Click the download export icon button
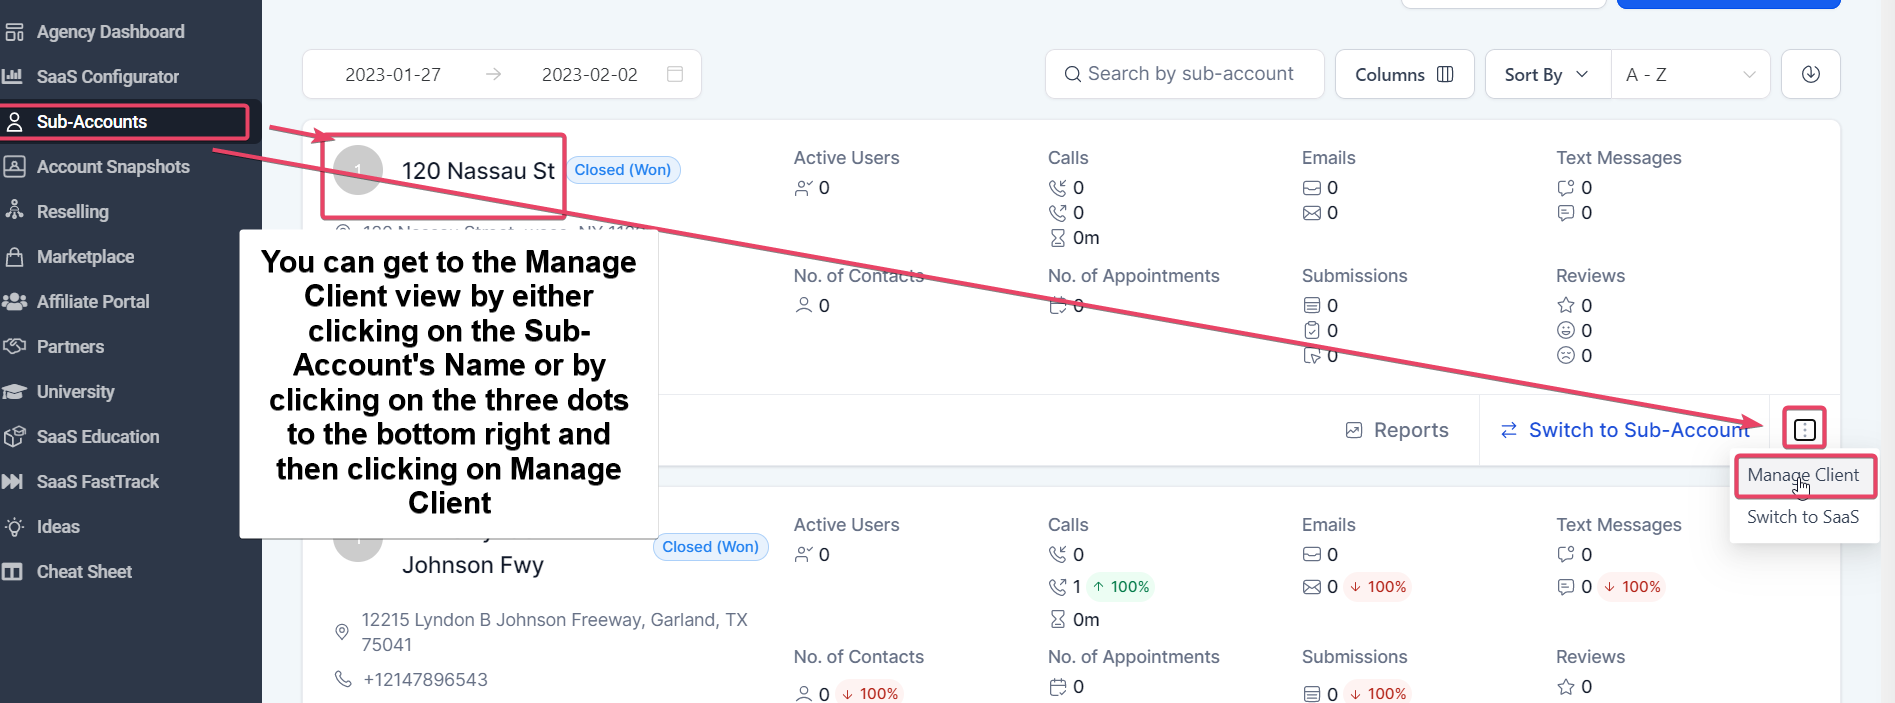The image size is (1895, 703). (1810, 74)
